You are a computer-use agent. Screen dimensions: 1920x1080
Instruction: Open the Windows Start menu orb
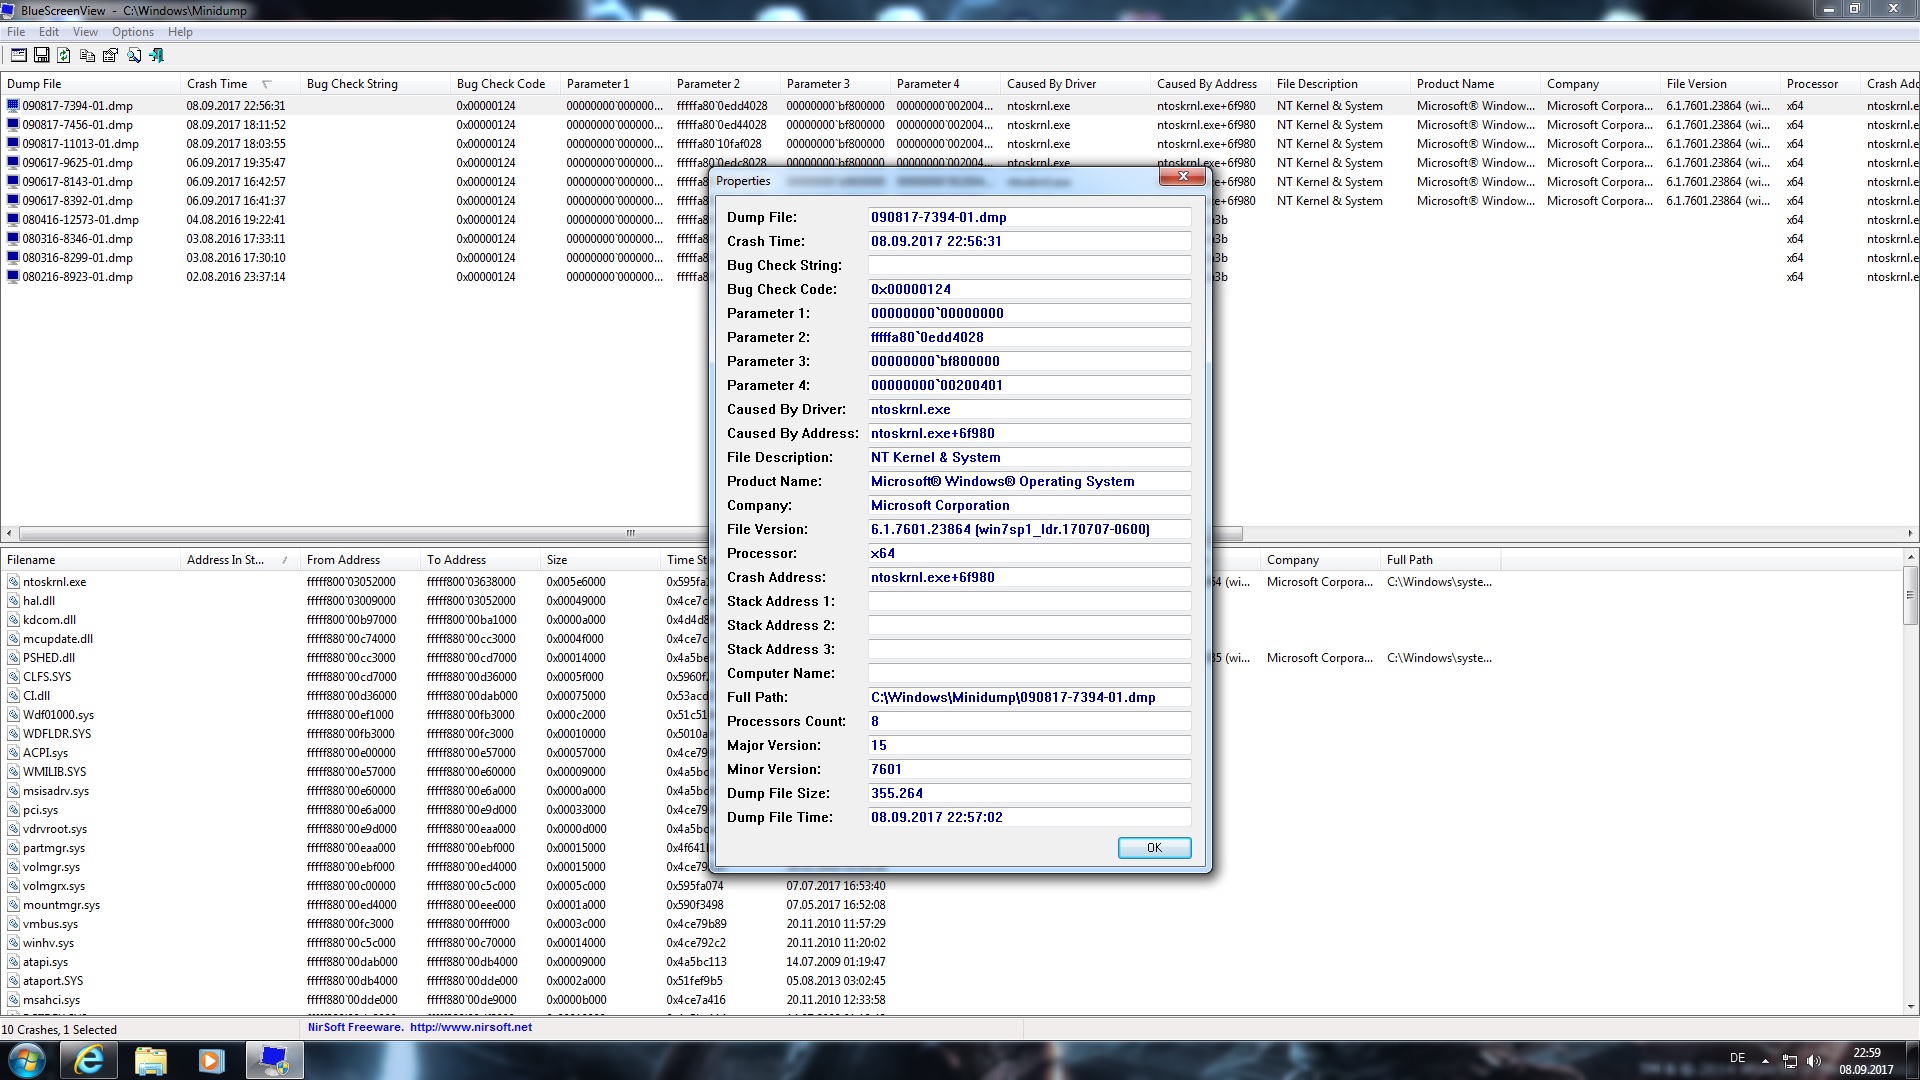click(26, 1060)
